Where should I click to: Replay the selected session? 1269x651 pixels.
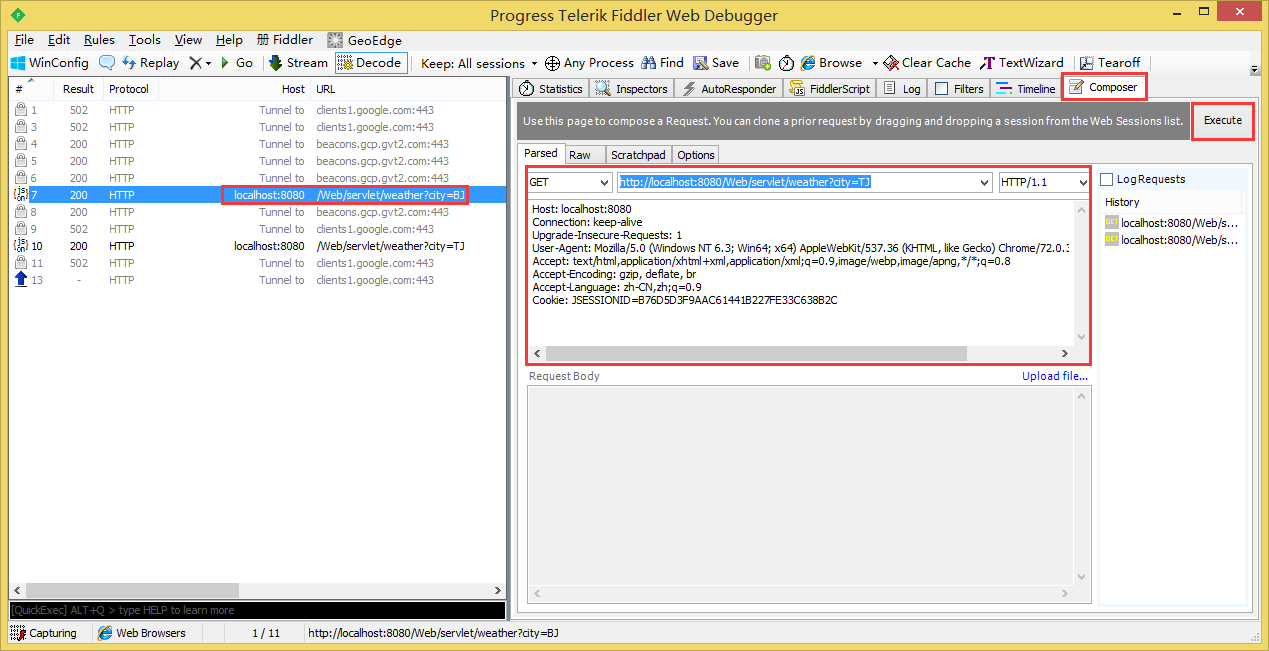click(x=151, y=63)
